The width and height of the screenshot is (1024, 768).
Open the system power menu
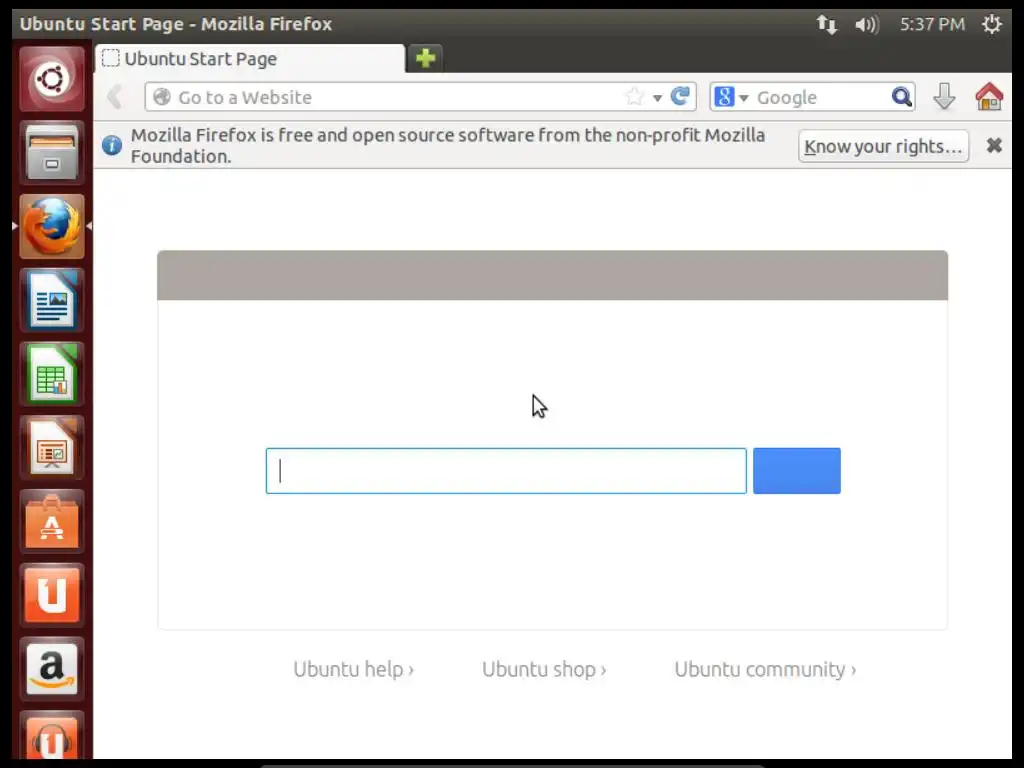(x=991, y=24)
